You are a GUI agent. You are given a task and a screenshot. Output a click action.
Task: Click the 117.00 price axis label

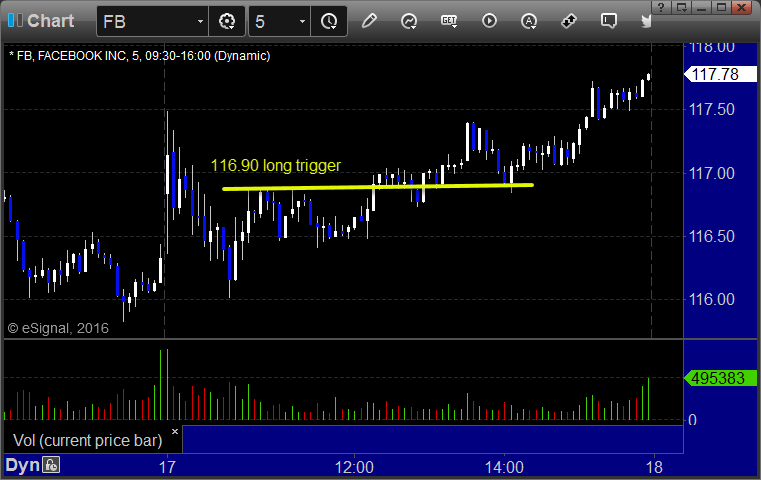[712, 173]
